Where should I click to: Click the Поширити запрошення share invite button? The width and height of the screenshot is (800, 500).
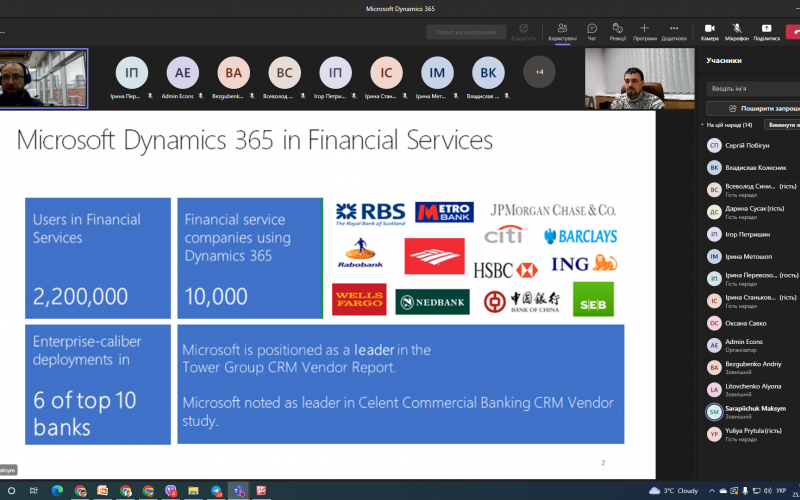click(x=753, y=108)
